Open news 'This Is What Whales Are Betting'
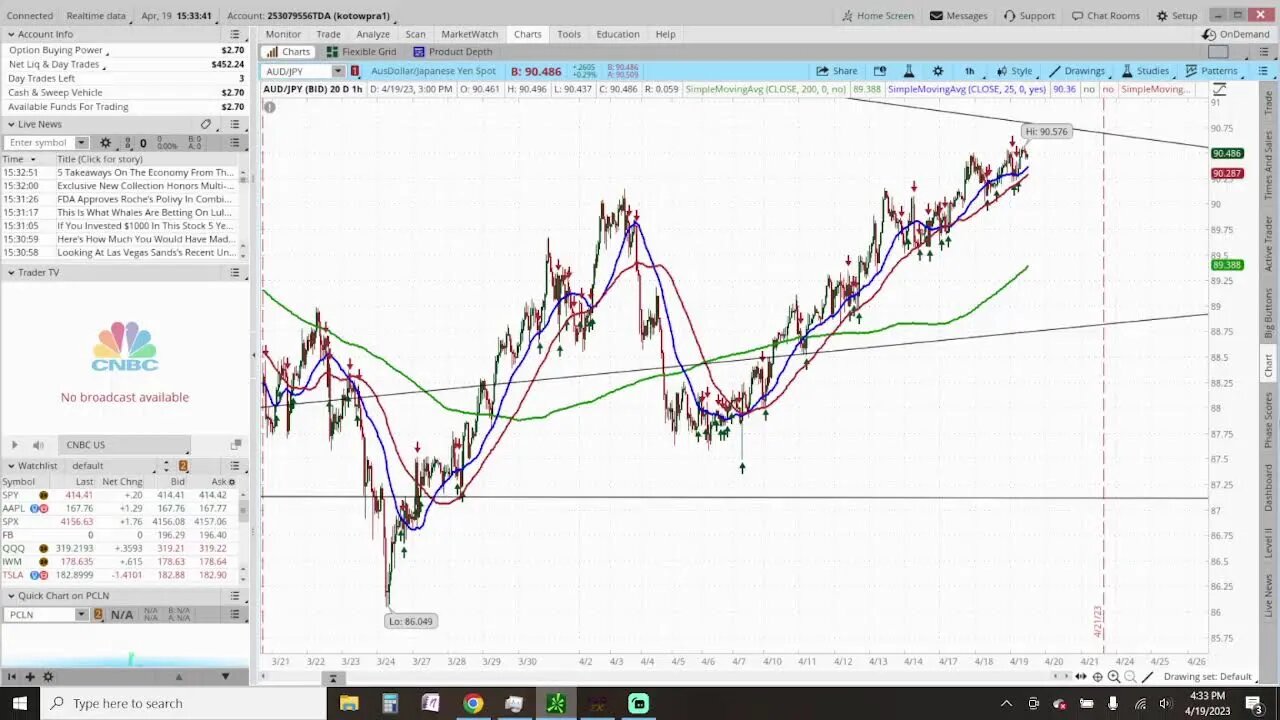The image size is (1280, 720). coord(145,212)
